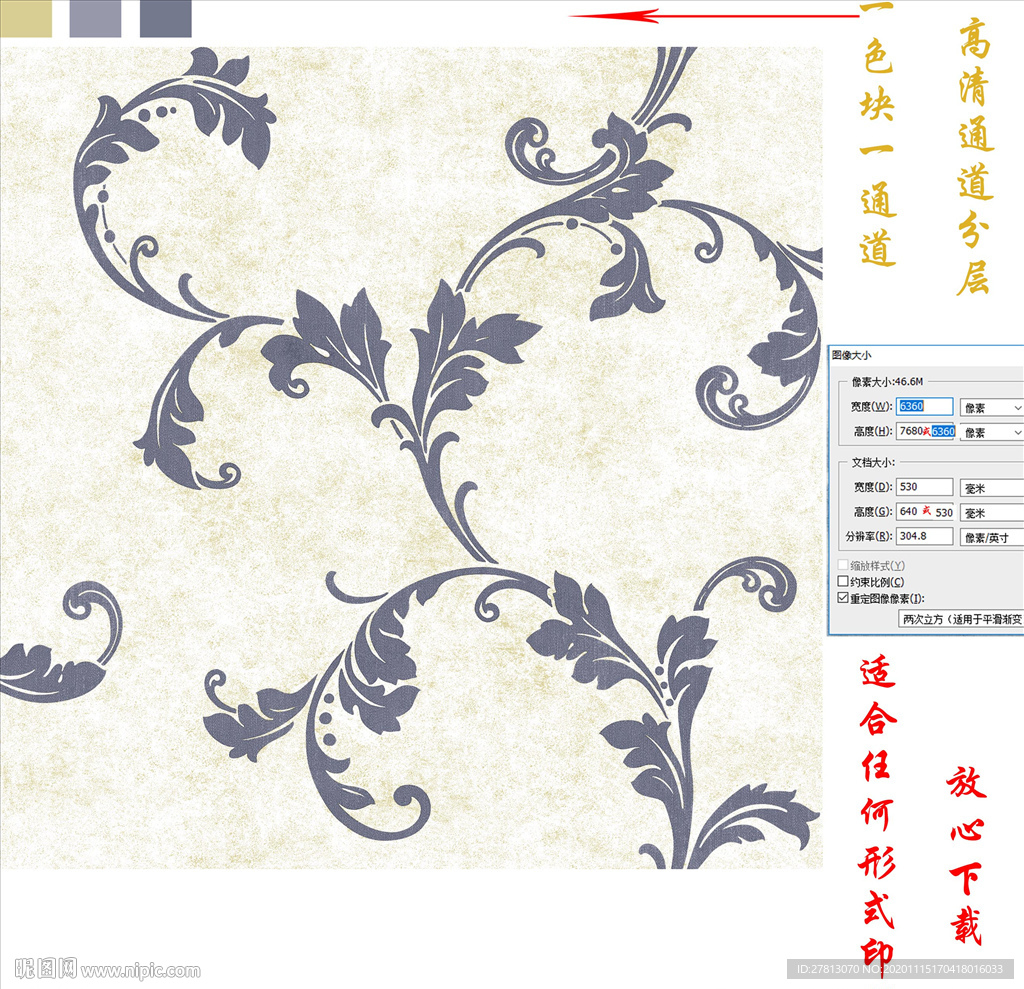Toggle the 约束比例 checkbox
This screenshot has width=1024, height=989.
pos(843,581)
